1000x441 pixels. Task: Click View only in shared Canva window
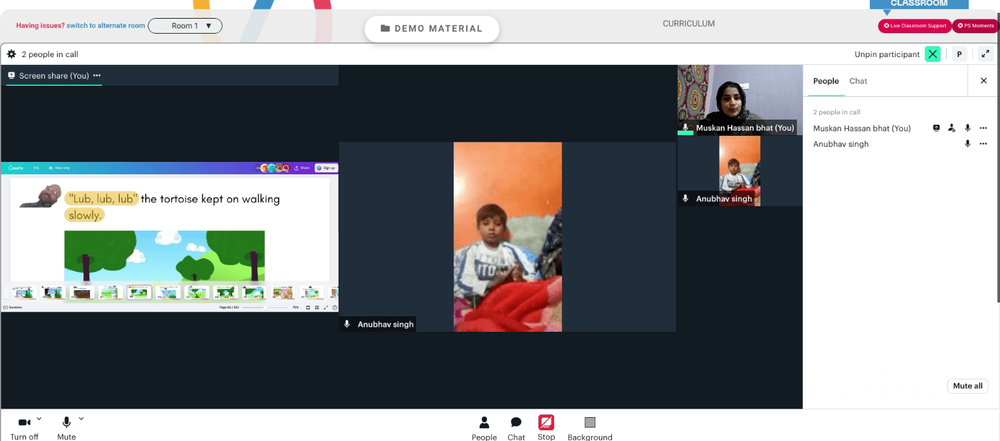pos(61,168)
